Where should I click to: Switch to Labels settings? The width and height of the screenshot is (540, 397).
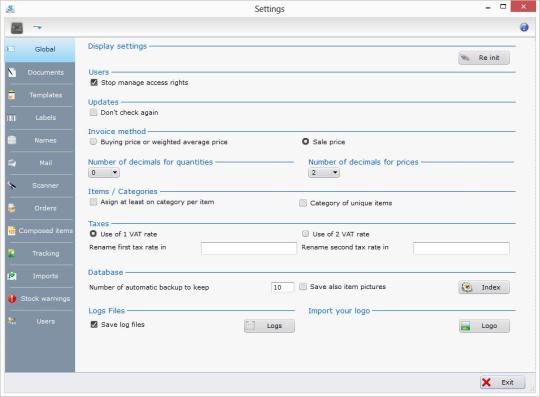click(40, 118)
